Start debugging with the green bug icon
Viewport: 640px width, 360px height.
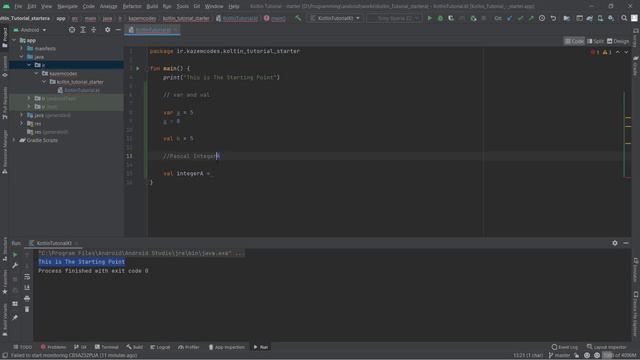coord(440,18)
